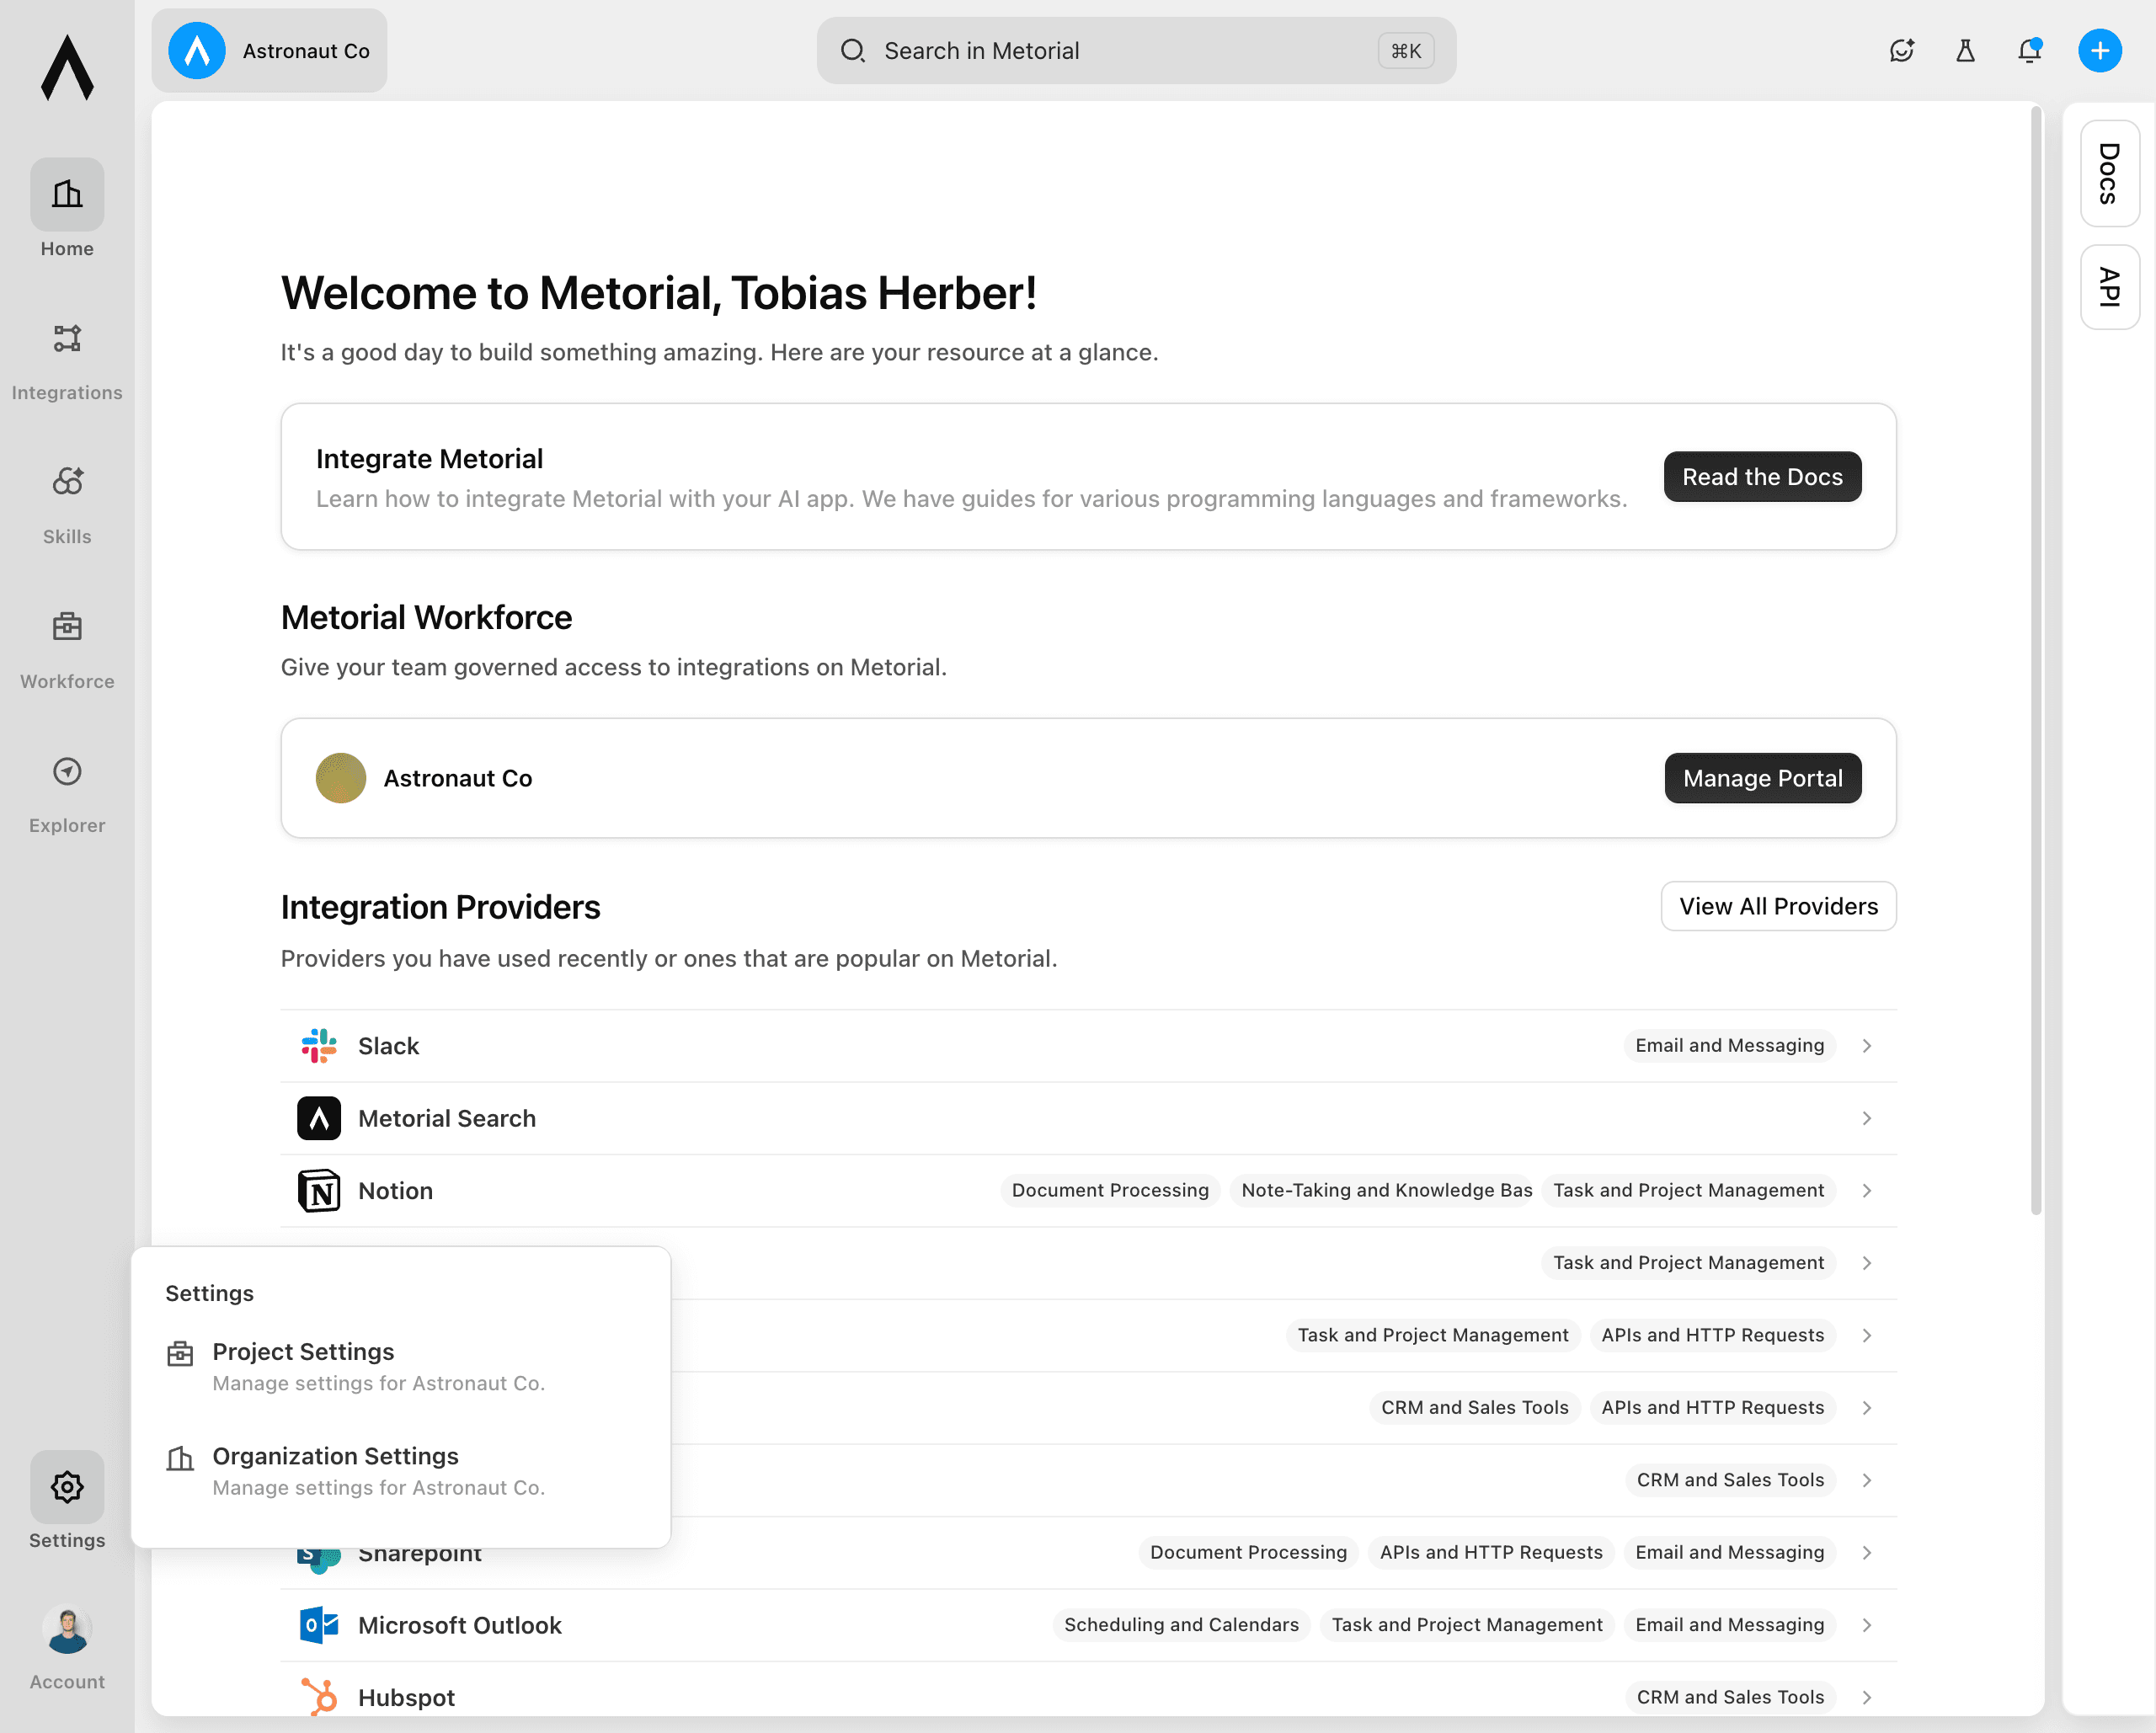Viewport: 2156px width, 1733px height.
Task: Open the Docs side tab
Action: pyautogui.click(x=2109, y=173)
